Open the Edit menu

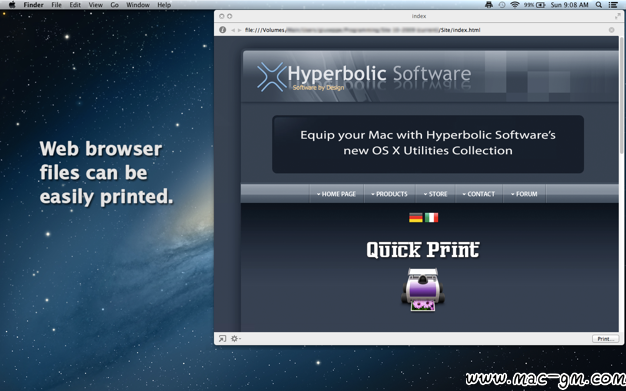(75, 5)
